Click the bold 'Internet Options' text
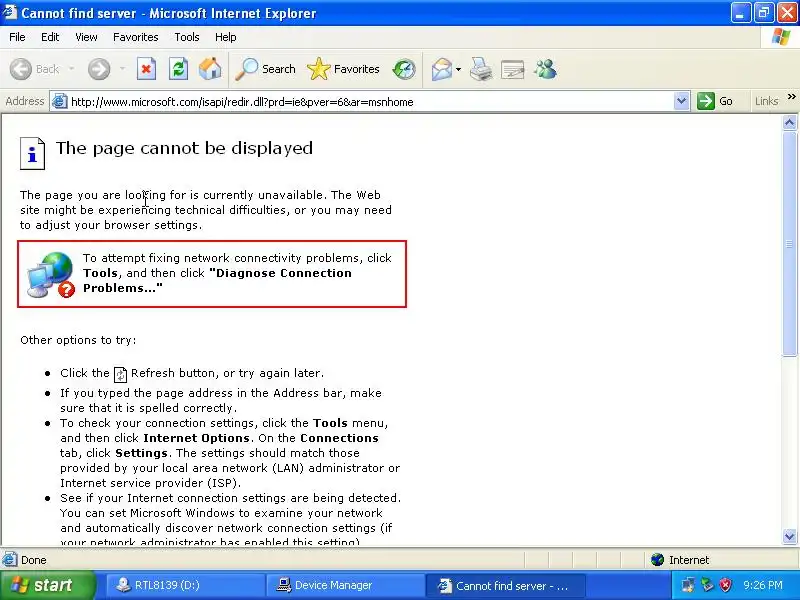 coord(196,438)
